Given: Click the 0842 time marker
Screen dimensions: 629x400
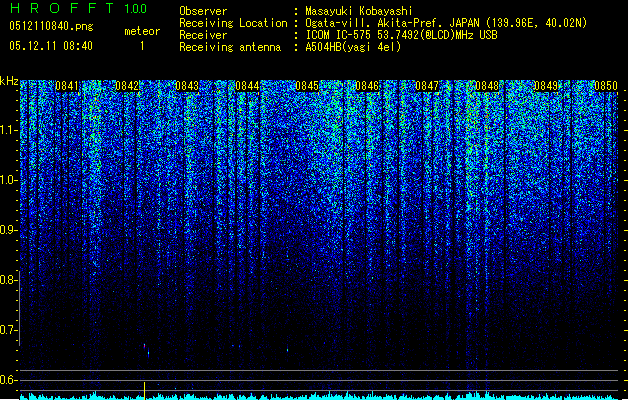Looking at the screenshot, I should click(x=127, y=86).
